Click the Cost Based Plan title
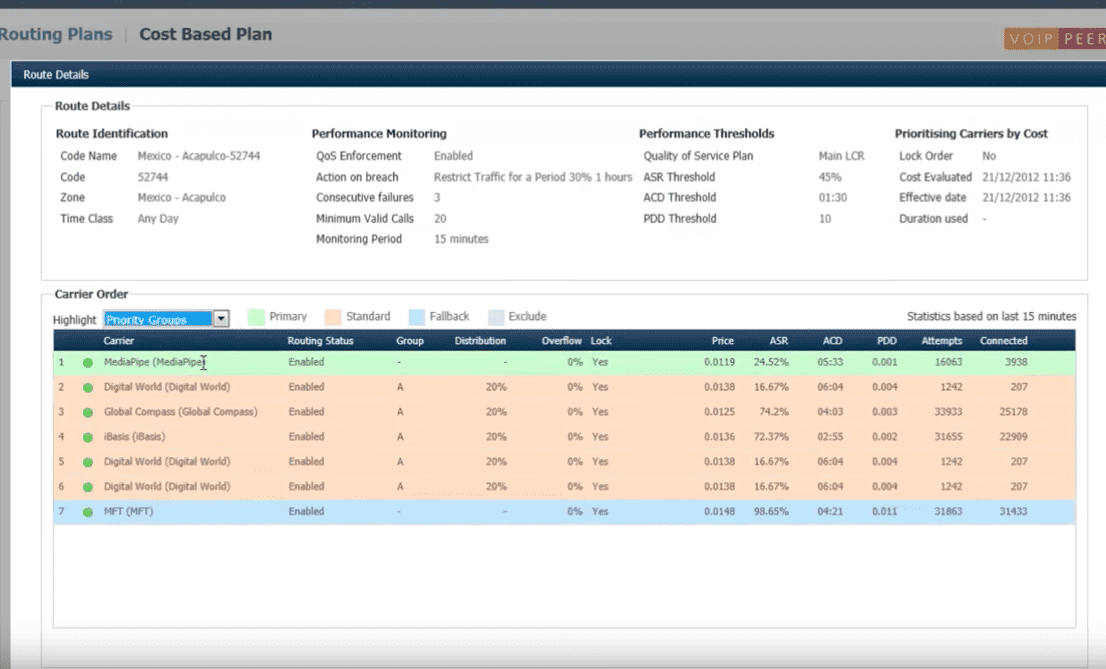The image size is (1106, 669). pos(205,35)
